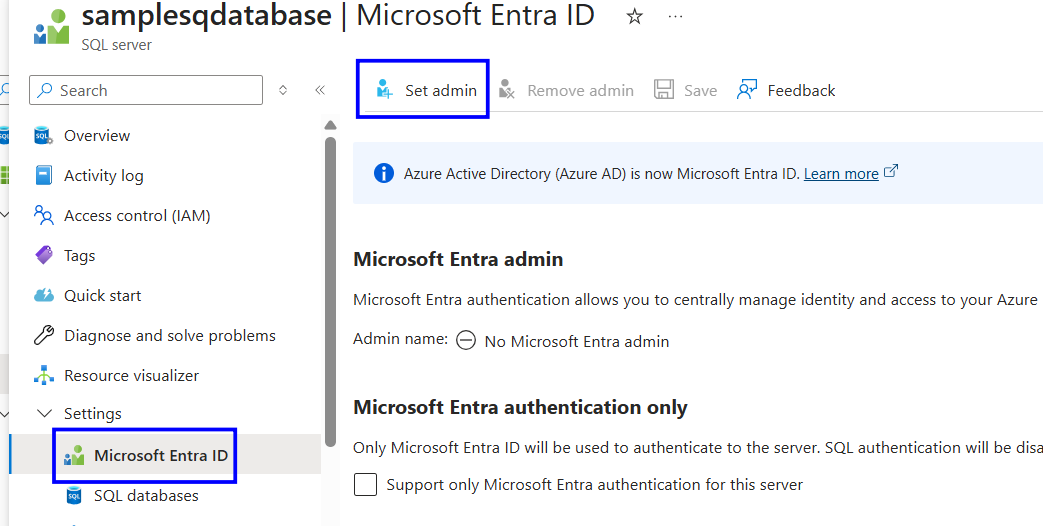Click the sidebar vertical scrollbar thumb

click(x=330, y=292)
